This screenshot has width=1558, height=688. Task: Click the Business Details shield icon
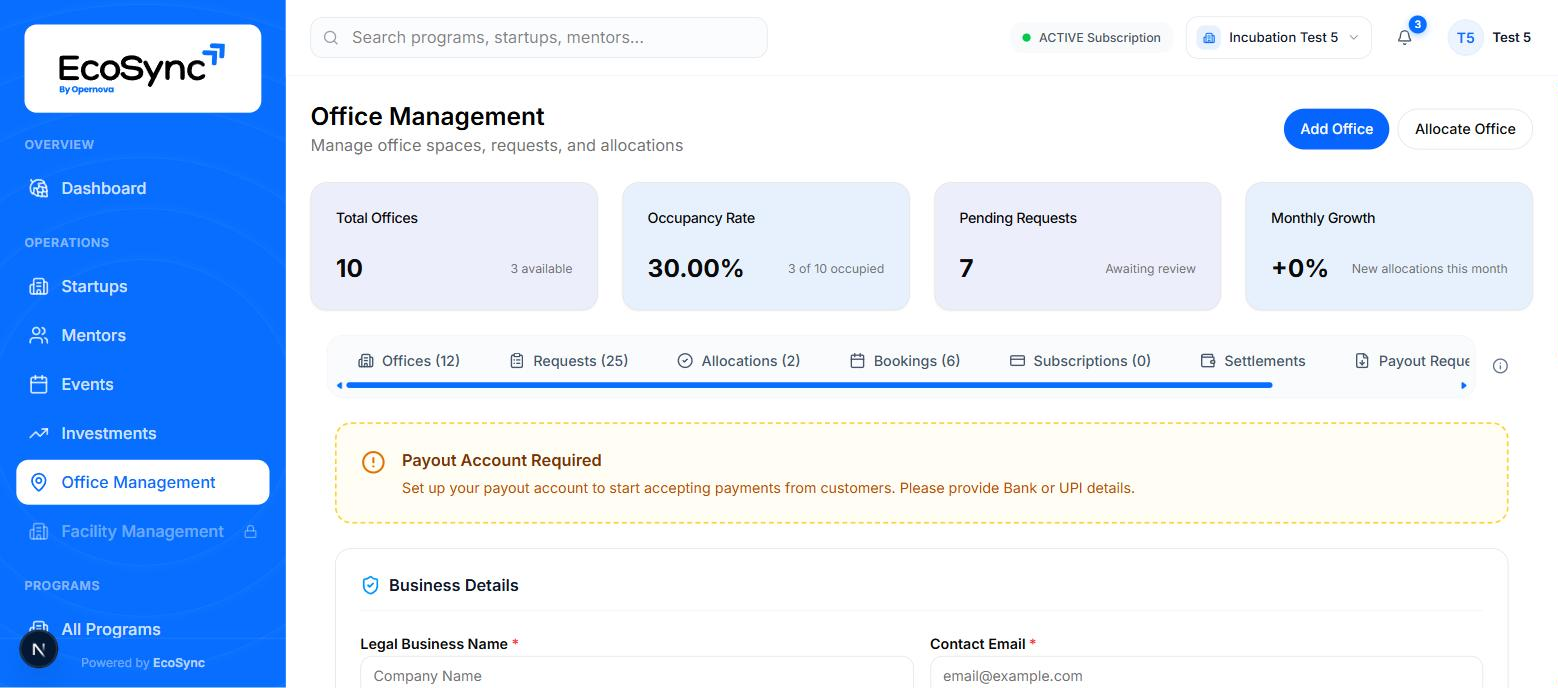(370, 585)
